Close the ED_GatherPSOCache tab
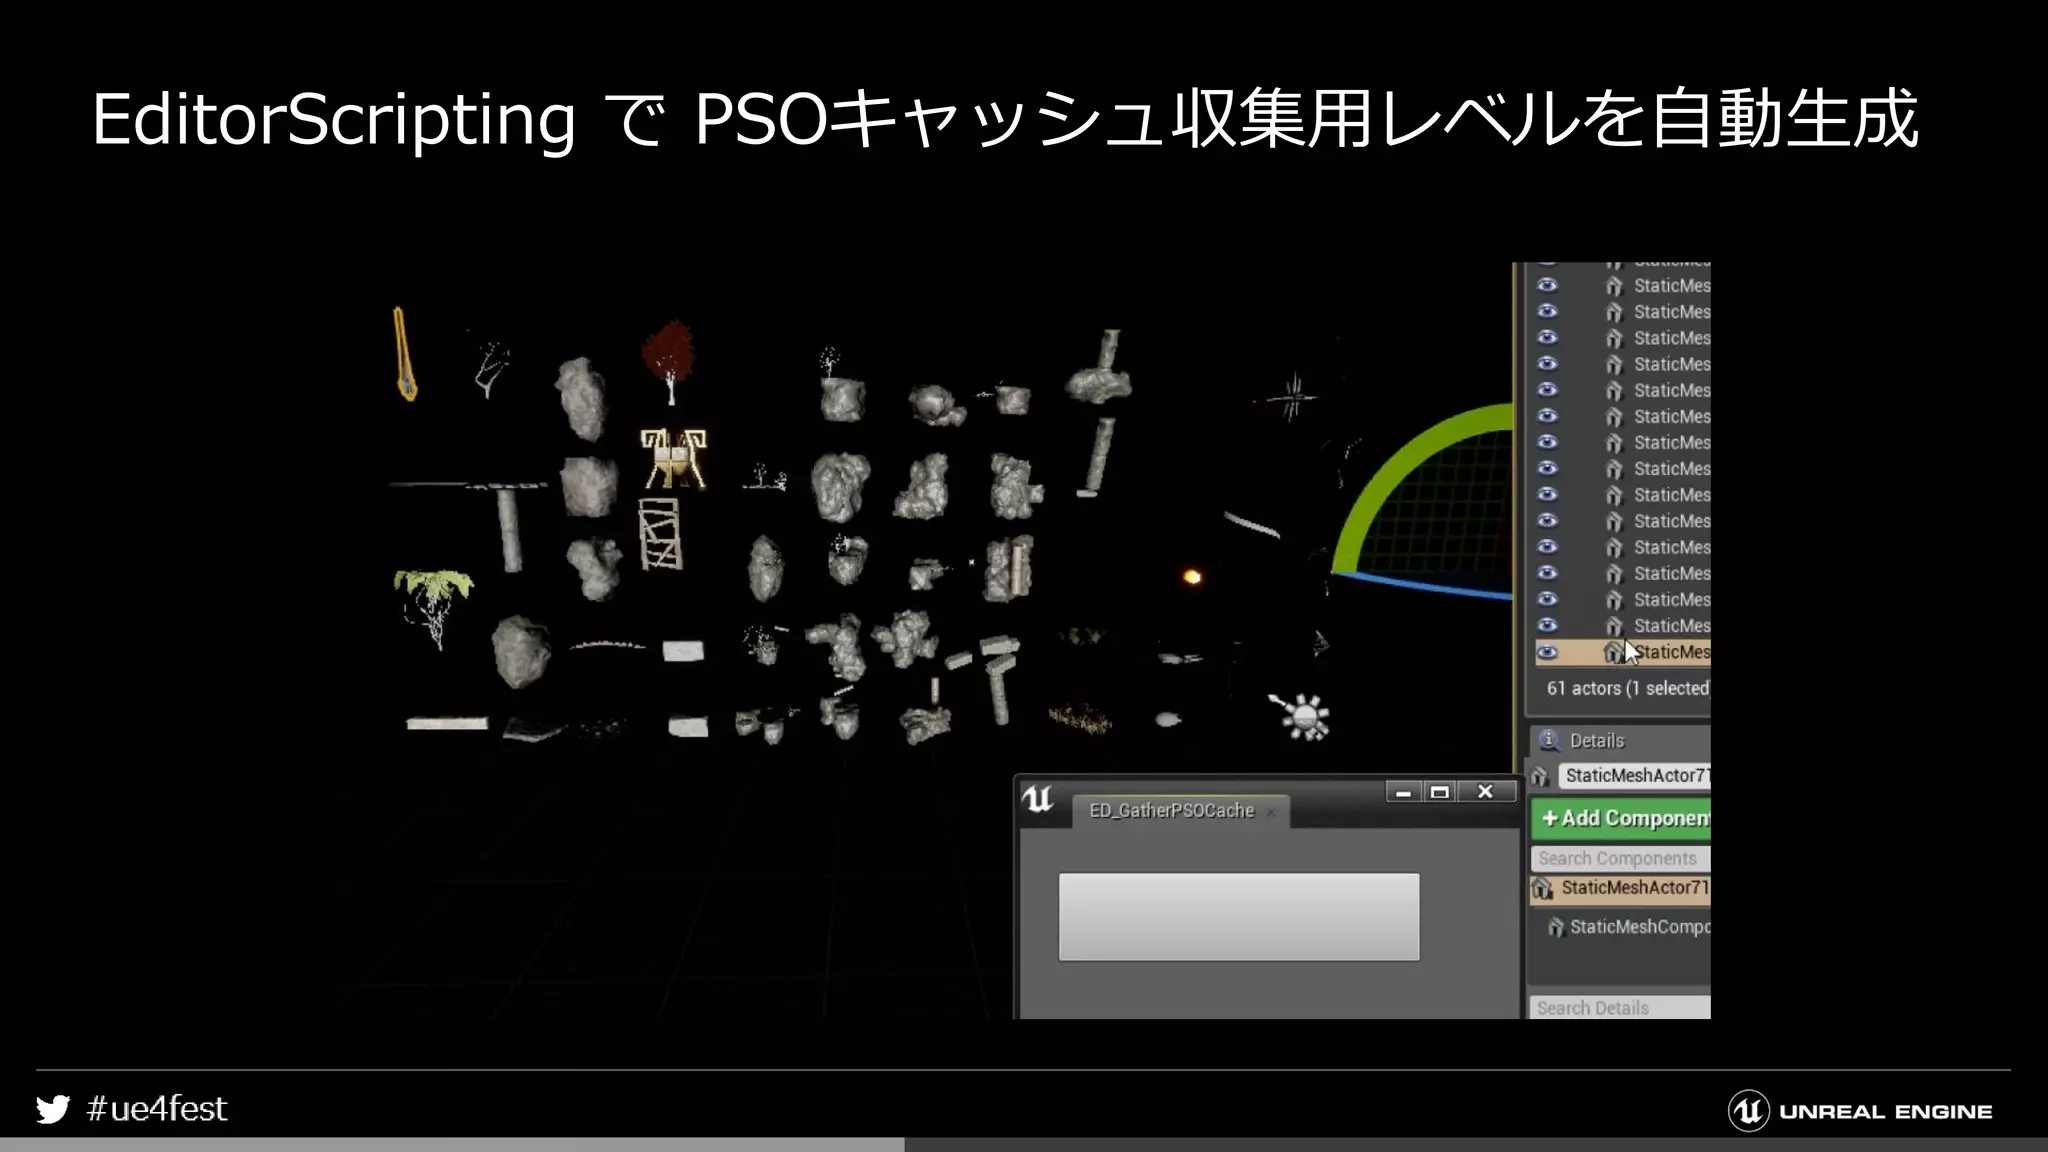 pos(1271,813)
